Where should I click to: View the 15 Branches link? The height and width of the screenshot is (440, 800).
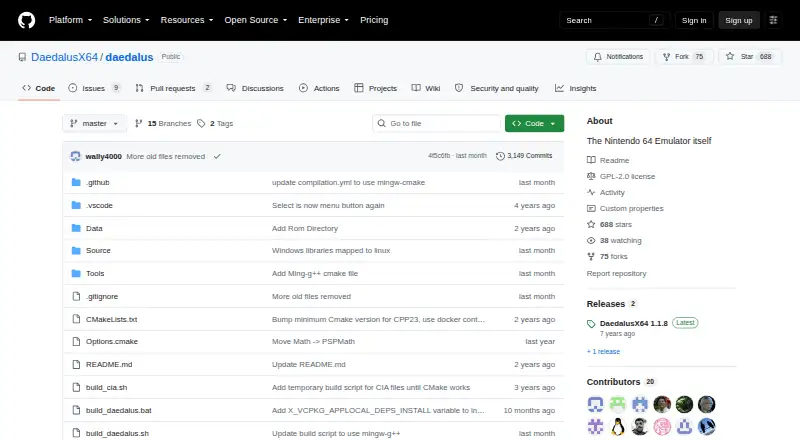163,124
